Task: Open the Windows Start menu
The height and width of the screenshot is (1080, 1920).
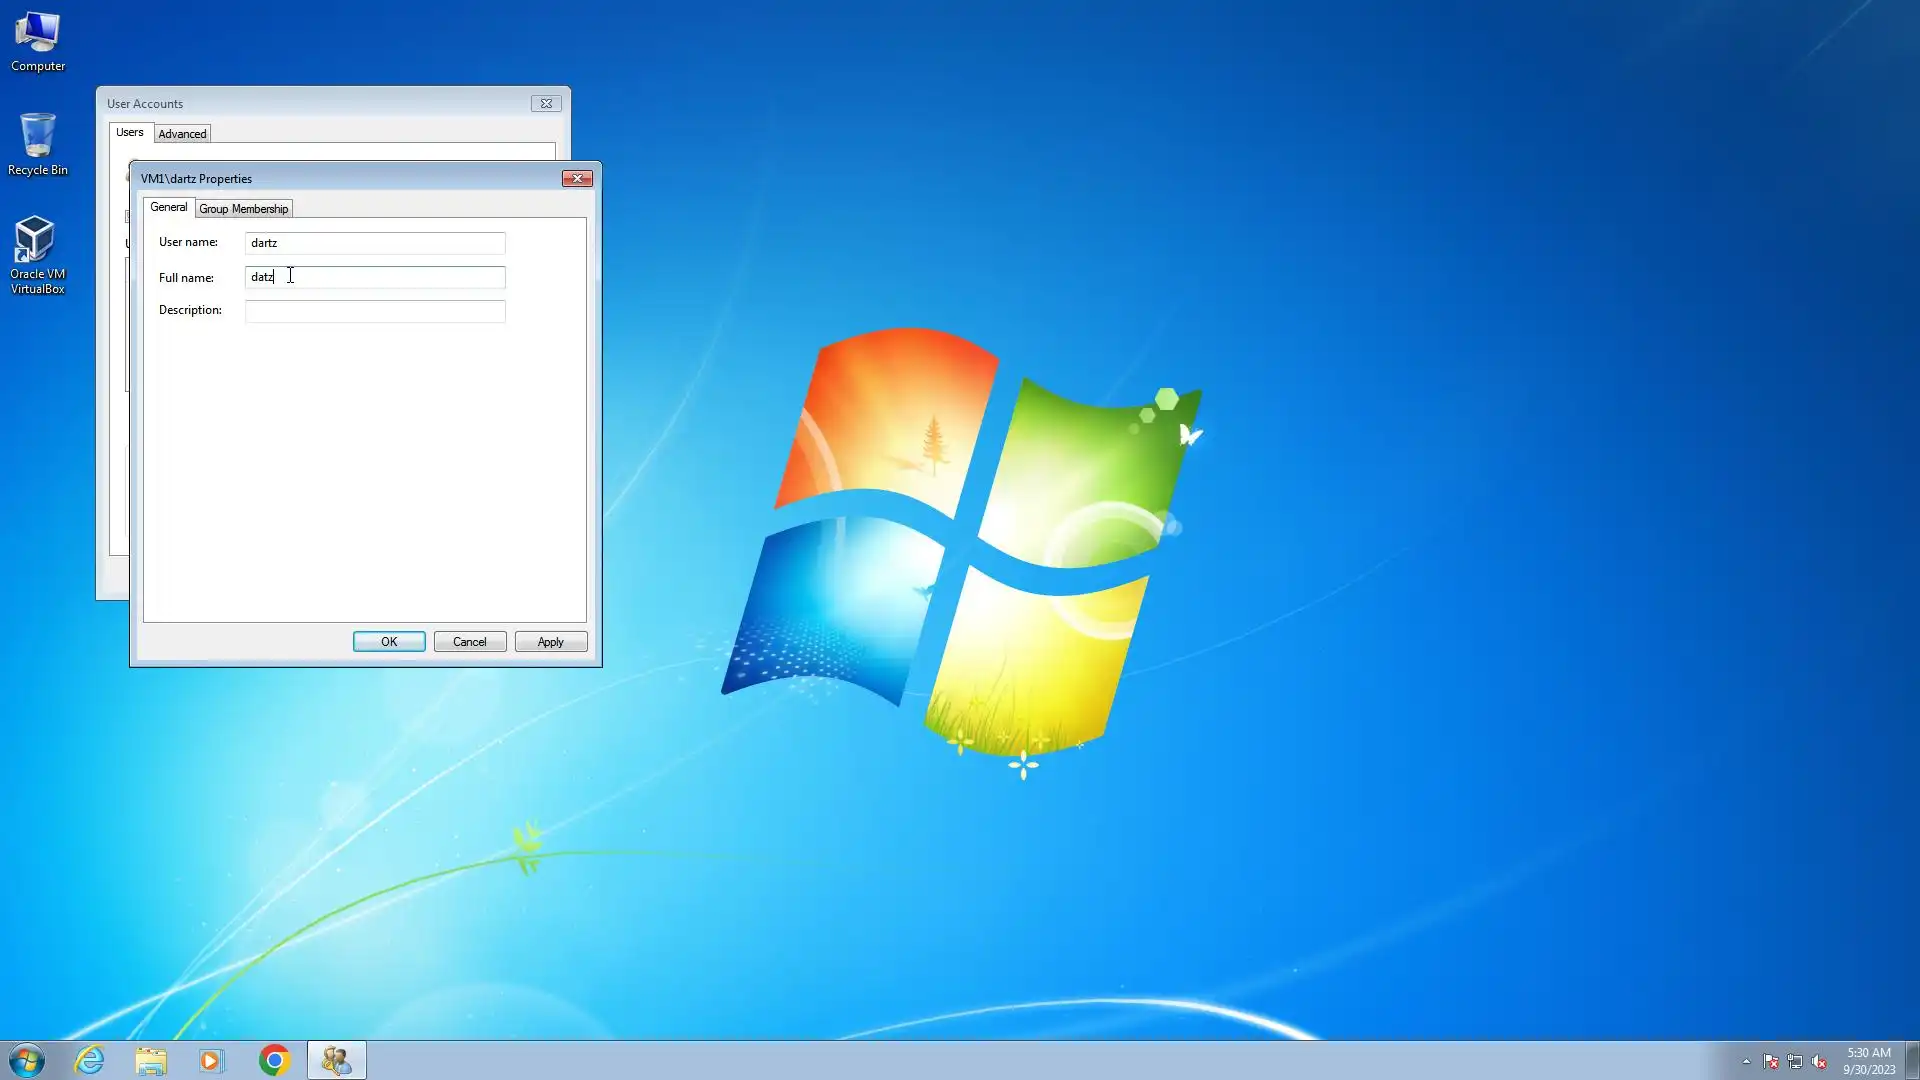Action: (27, 1060)
